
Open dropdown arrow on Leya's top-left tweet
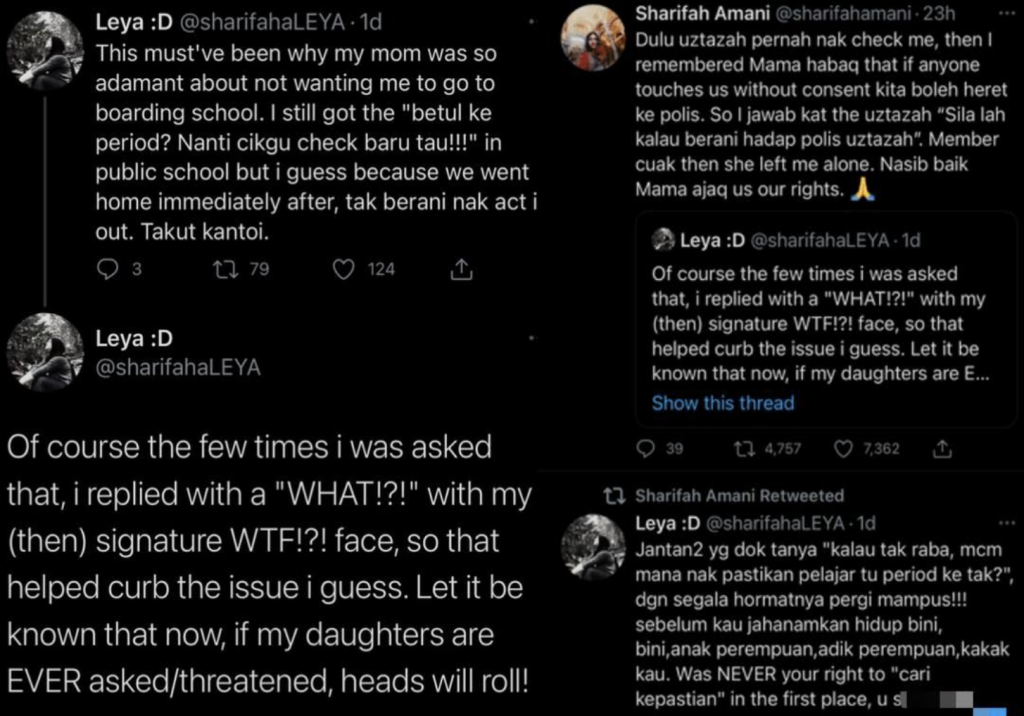click(x=532, y=22)
